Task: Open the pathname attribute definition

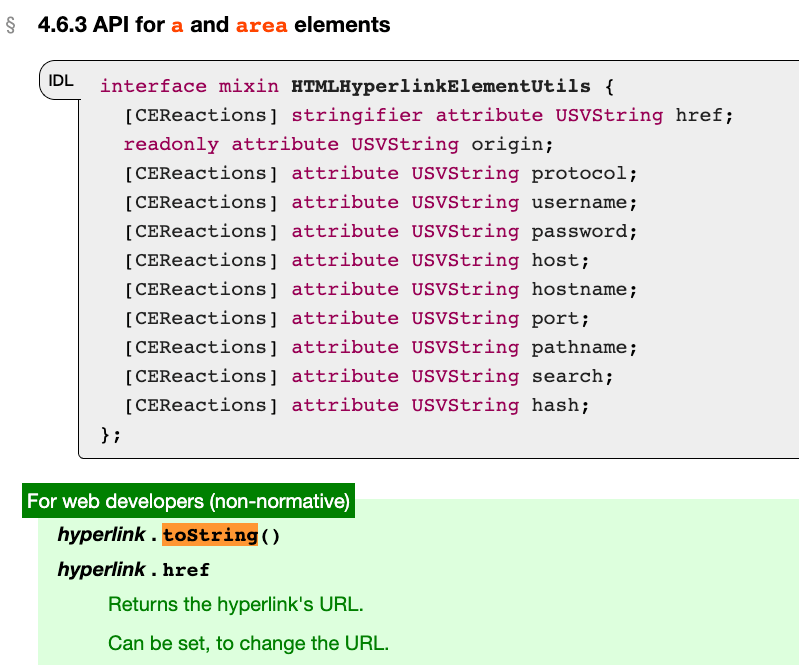Action: pos(579,348)
